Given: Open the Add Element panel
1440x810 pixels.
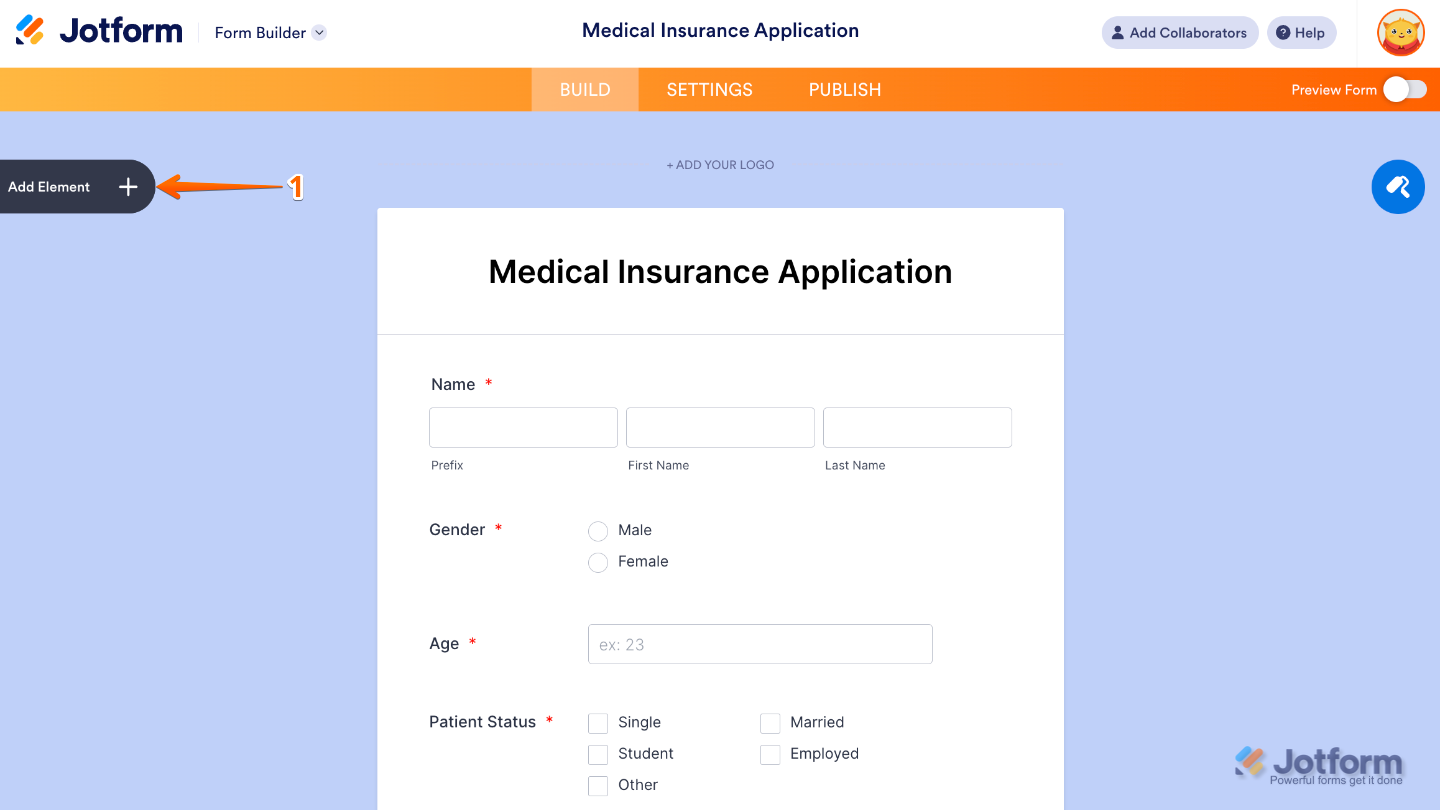Looking at the screenshot, I should 60,186.
